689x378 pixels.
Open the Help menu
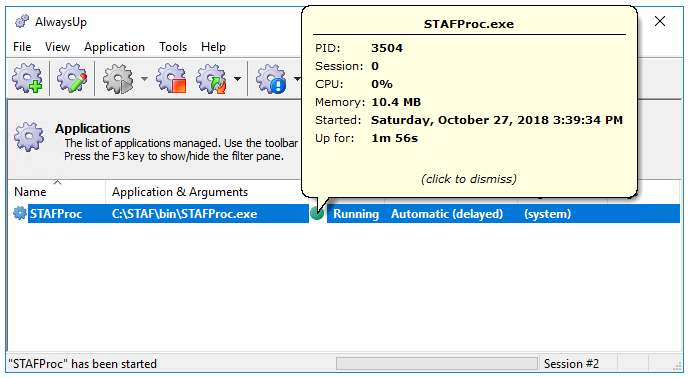click(x=213, y=47)
